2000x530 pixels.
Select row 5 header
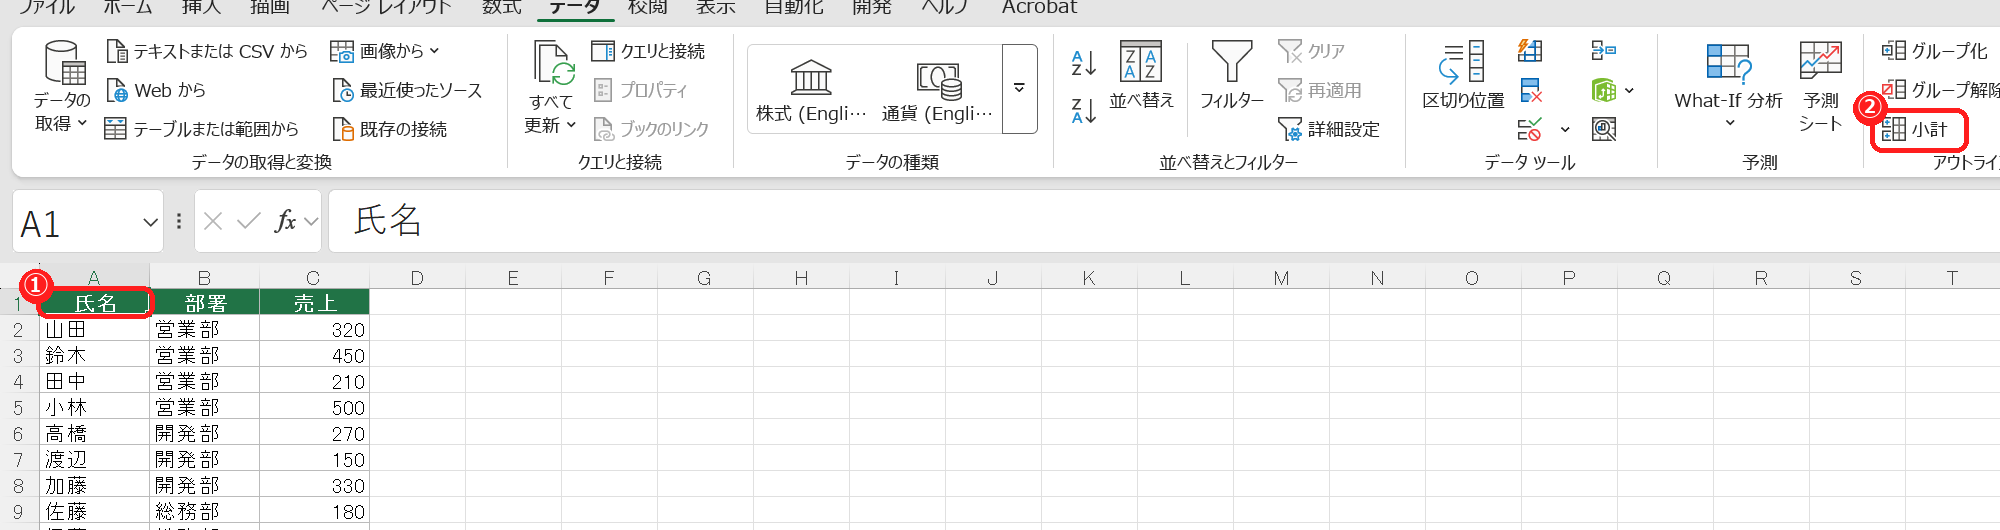[x=18, y=407]
